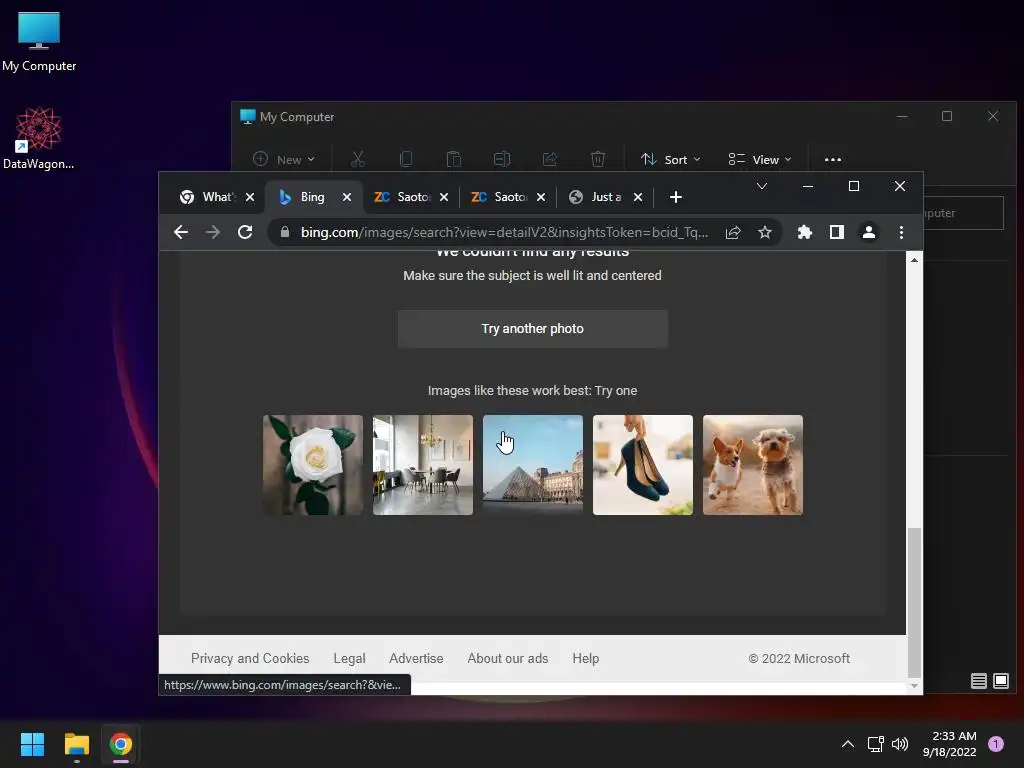Image resolution: width=1024 pixels, height=768 pixels.
Task: Open My Computer desktop icon
Action: [39, 41]
